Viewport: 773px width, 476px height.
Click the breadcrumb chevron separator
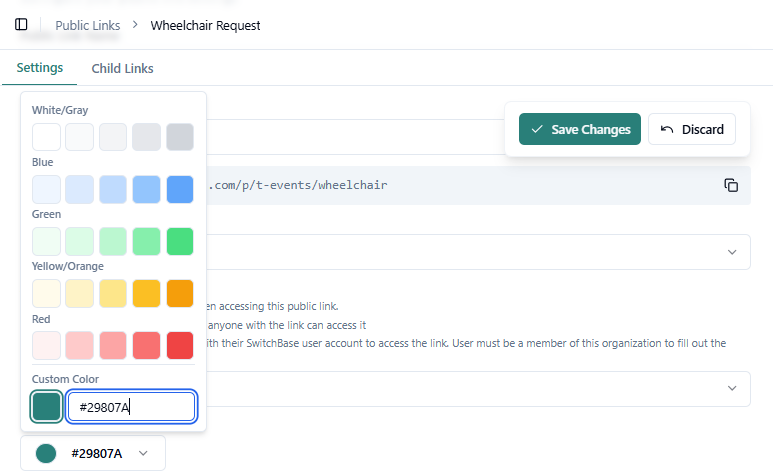[135, 25]
